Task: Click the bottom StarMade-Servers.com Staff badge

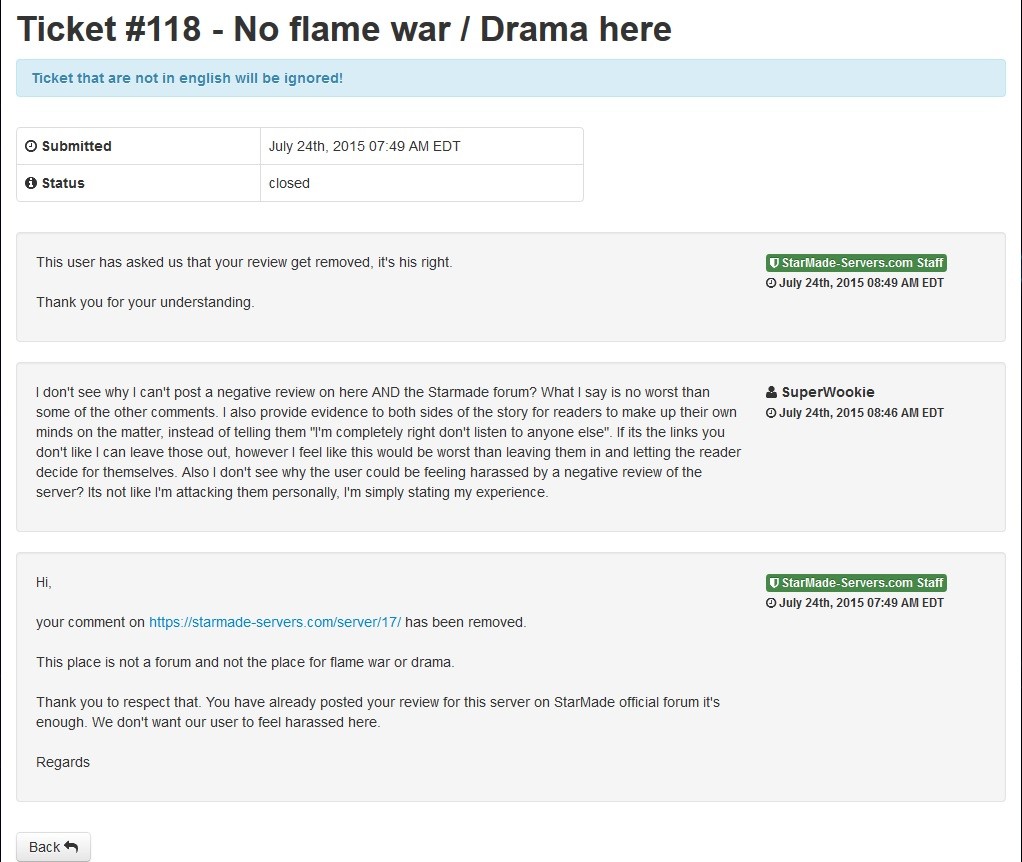Action: click(856, 583)
